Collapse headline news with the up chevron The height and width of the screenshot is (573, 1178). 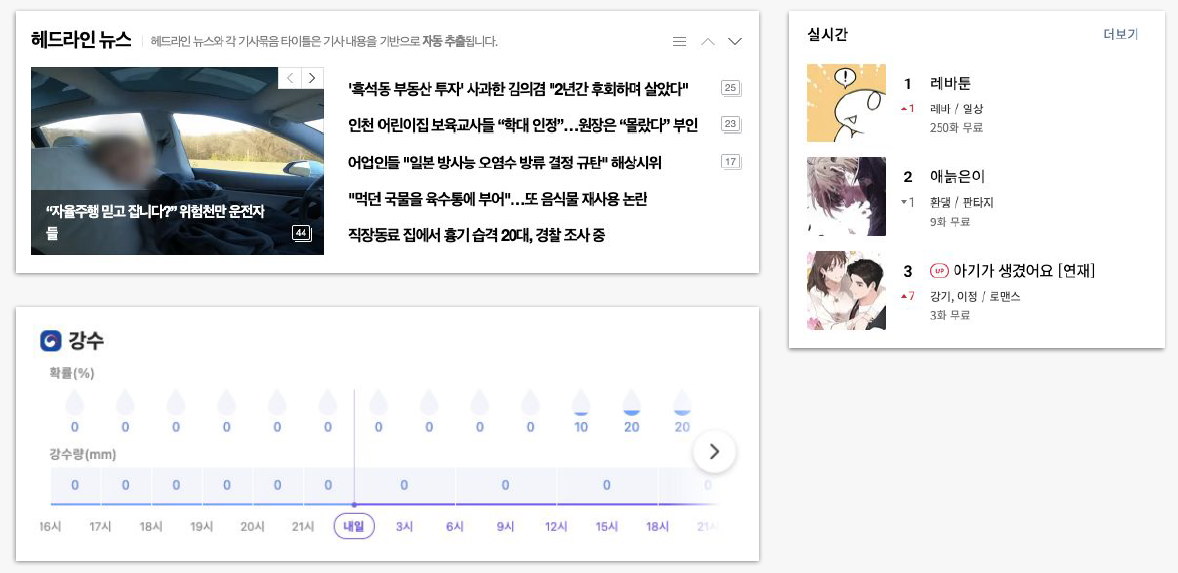coord(708,41)
